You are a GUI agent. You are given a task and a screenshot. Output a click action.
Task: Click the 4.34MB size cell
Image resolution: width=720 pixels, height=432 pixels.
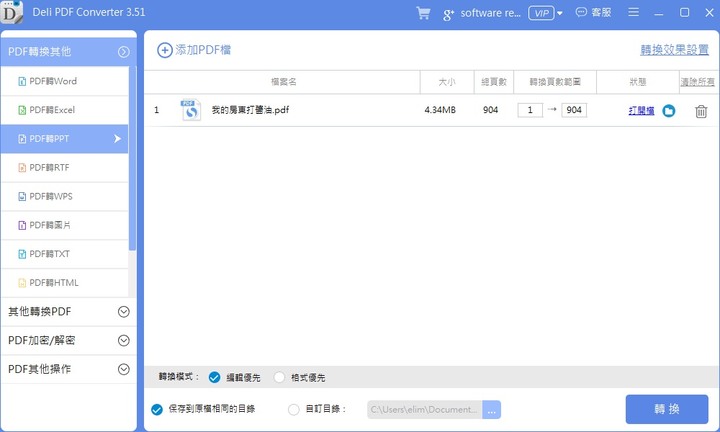[440, 110]
